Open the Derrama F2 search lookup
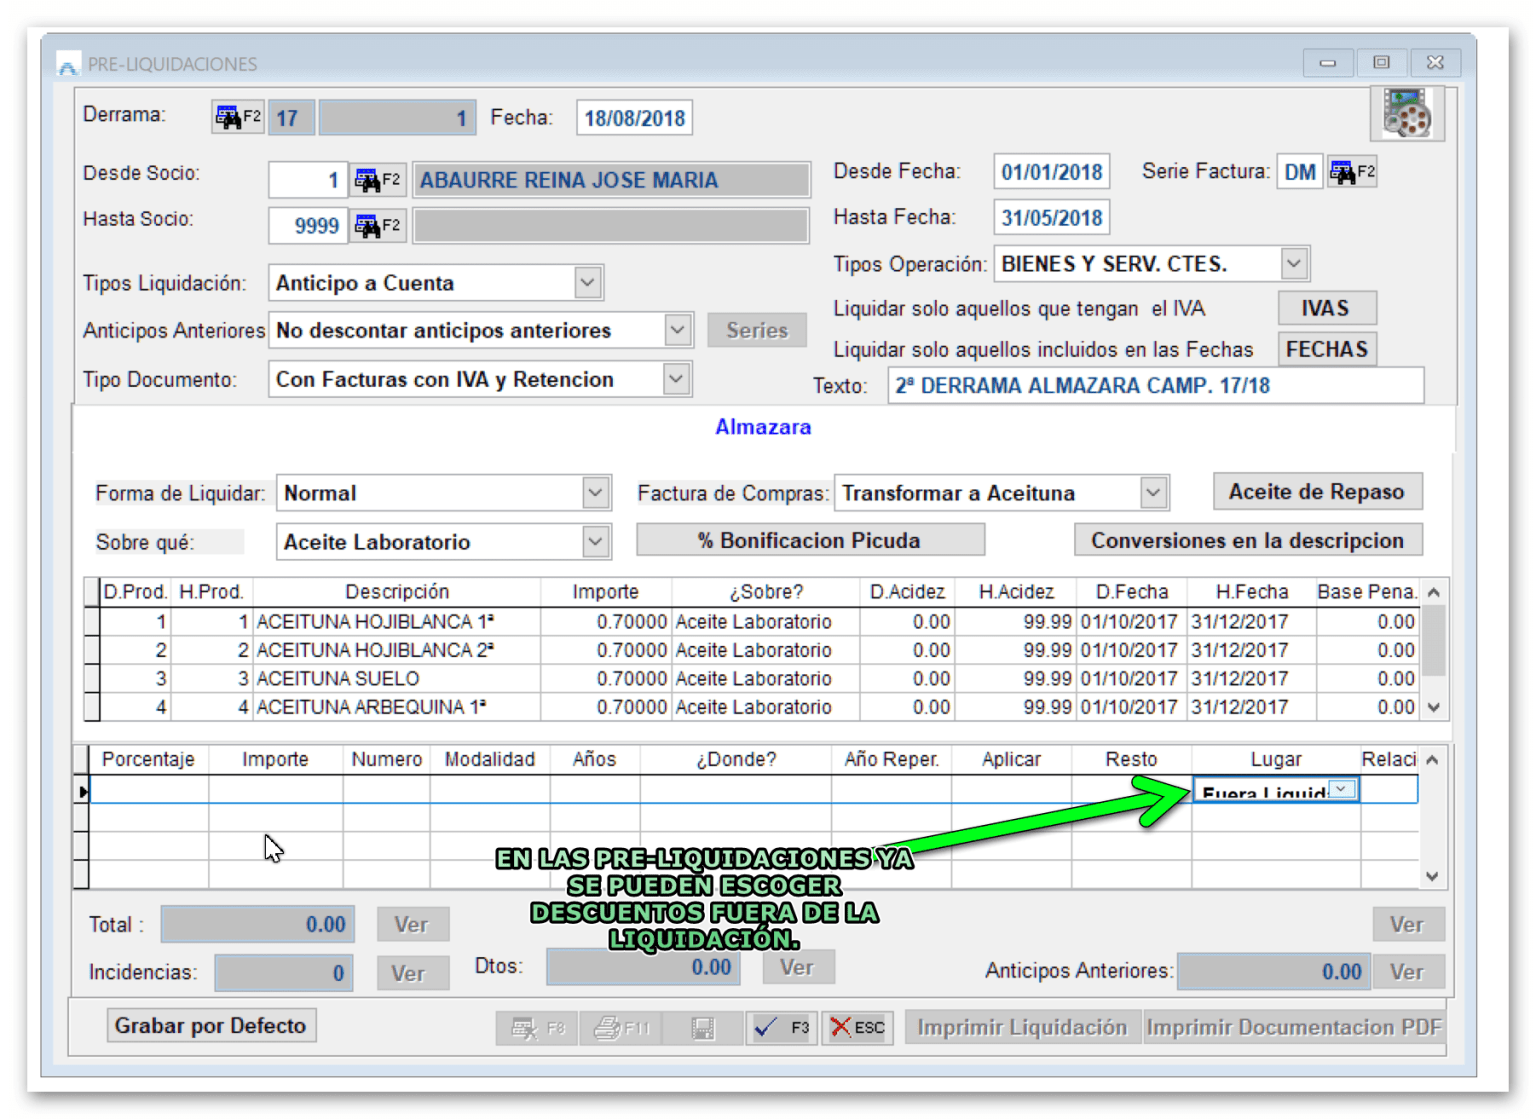Image resolution: width=1536 pixels, height=1119 pixels. (237, 117)
